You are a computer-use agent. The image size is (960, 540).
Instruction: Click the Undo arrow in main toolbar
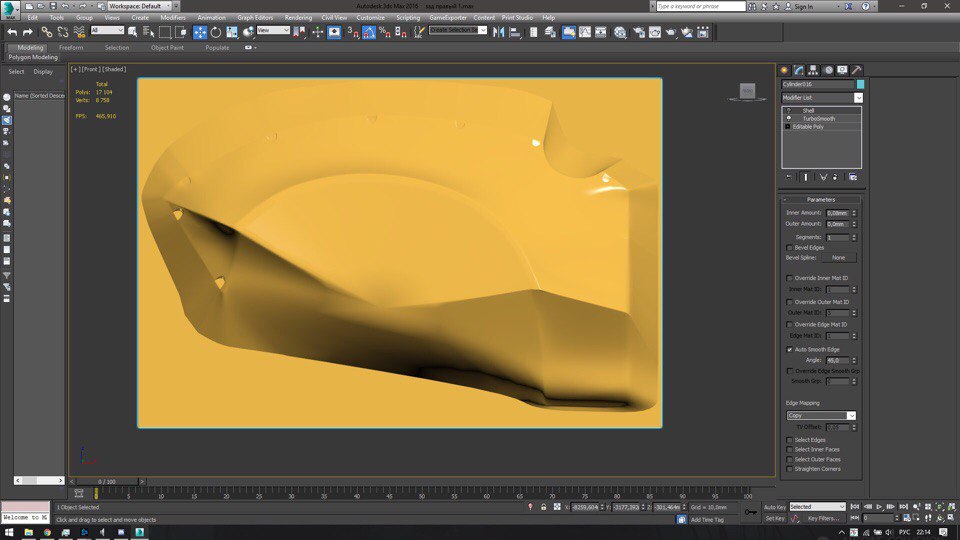pos(13,32)
